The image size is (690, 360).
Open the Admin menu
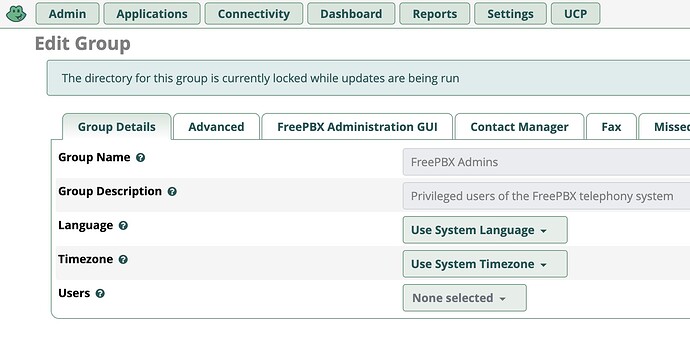pos(67,14)
